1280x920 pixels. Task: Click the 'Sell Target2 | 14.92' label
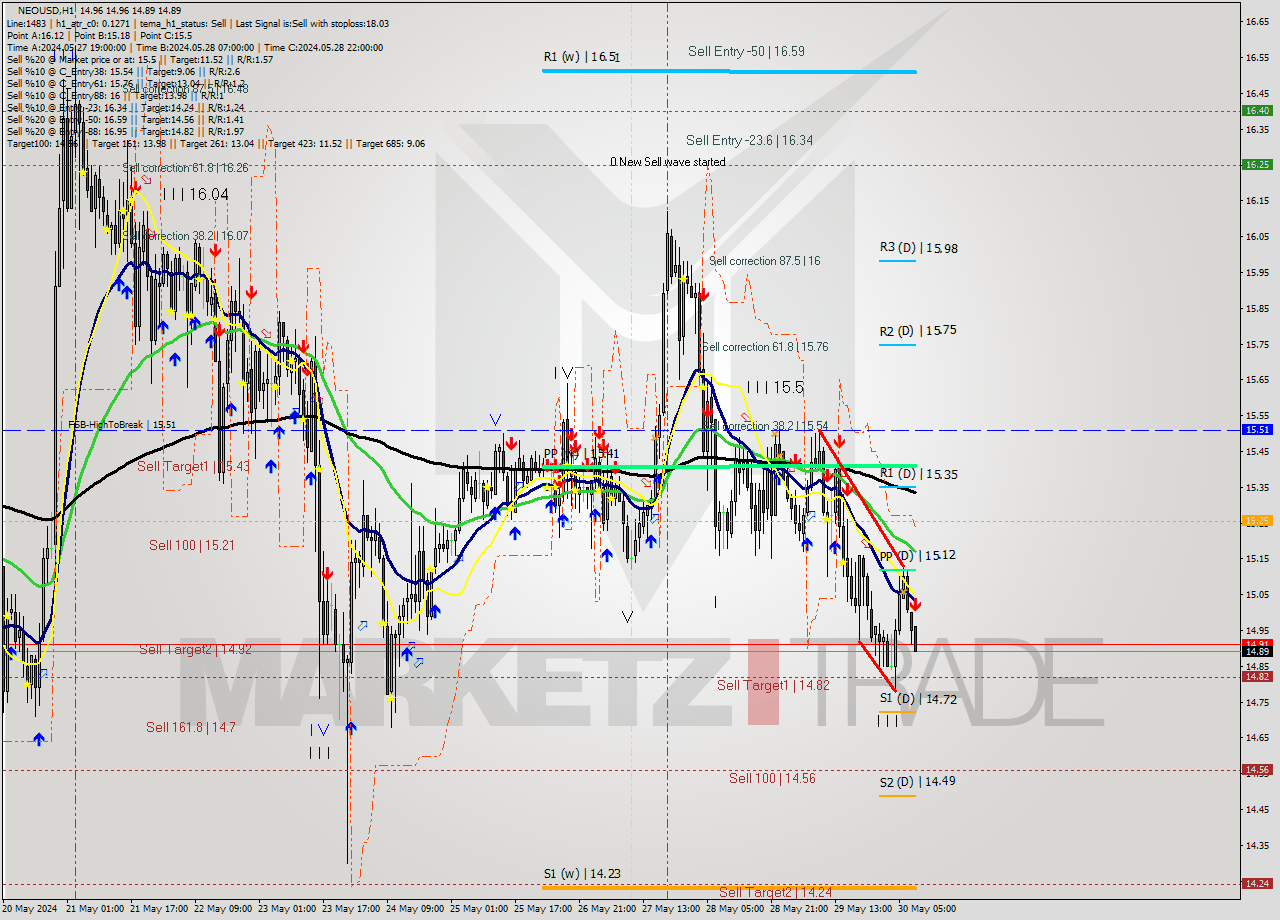coord(195,649)
